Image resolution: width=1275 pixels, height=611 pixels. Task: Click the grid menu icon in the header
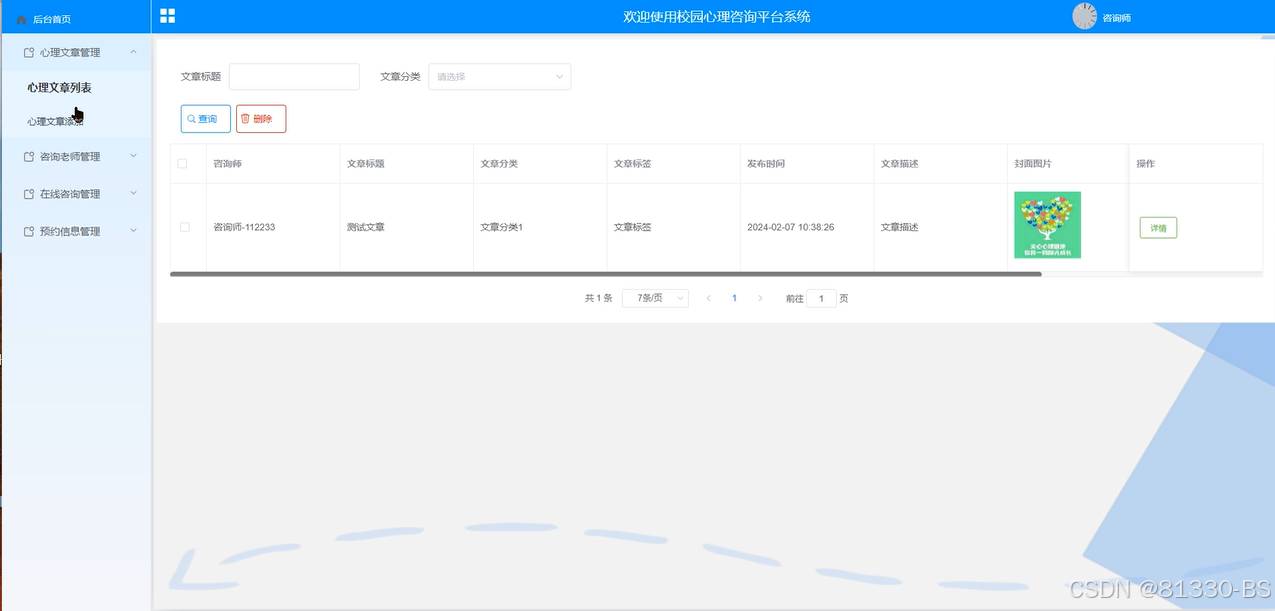pos(168,16)
